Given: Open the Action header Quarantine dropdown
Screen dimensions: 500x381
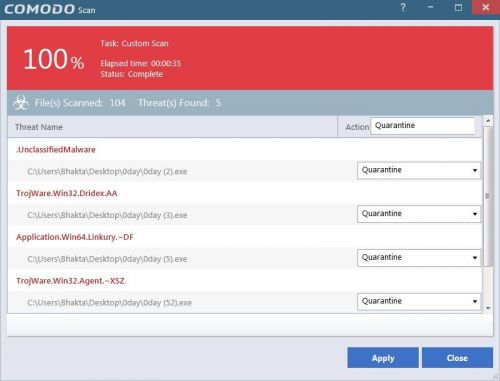Looking at the screenshot, I should pos(423,126).
